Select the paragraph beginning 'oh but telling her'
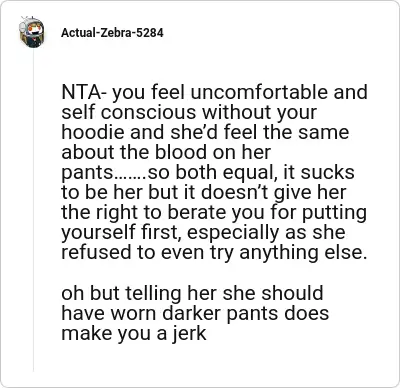The image size is (400, 388). click(x=195, y=313)
